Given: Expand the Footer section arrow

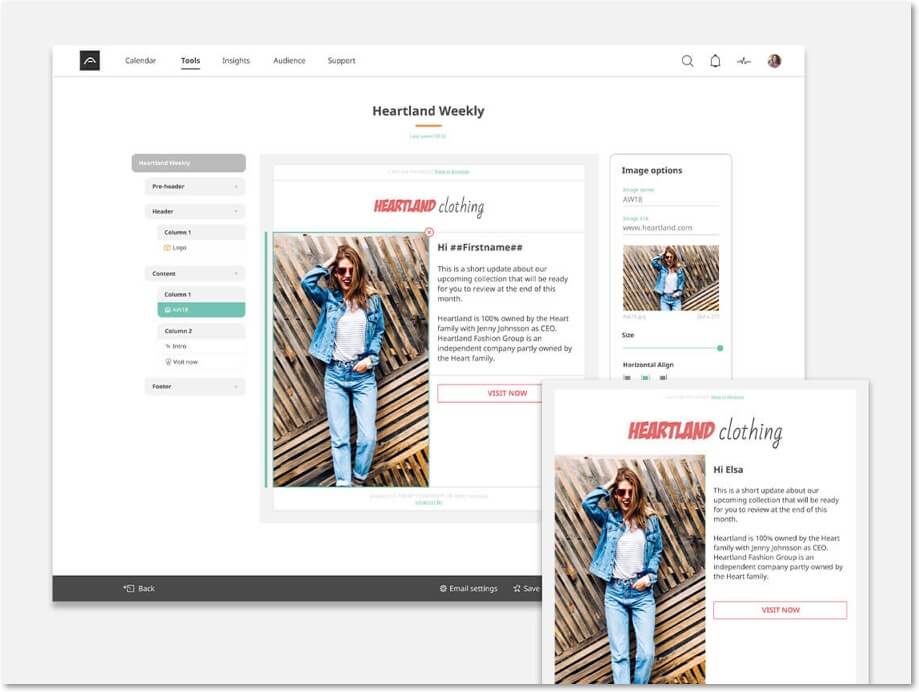Looking at the screenshot, I should [x=236, y=387].
